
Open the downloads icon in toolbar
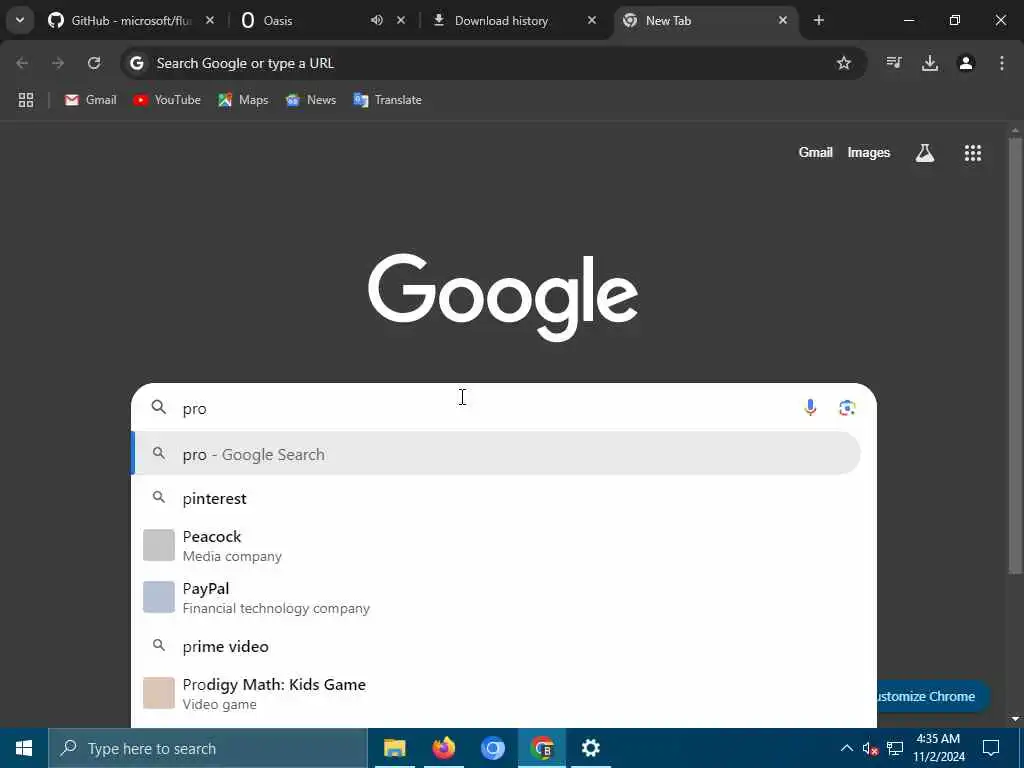[x=930, y=63]
